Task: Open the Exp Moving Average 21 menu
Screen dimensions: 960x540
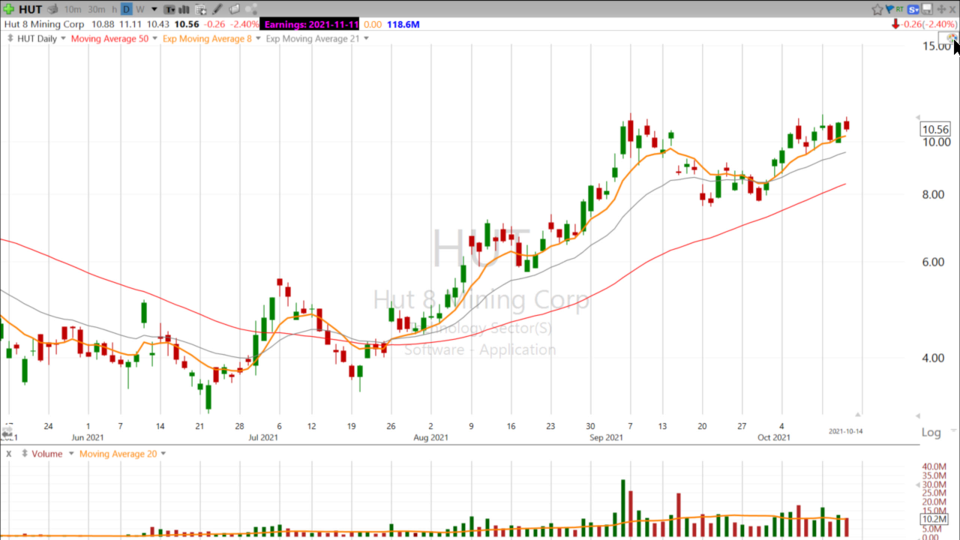Action: click(365, 38)
